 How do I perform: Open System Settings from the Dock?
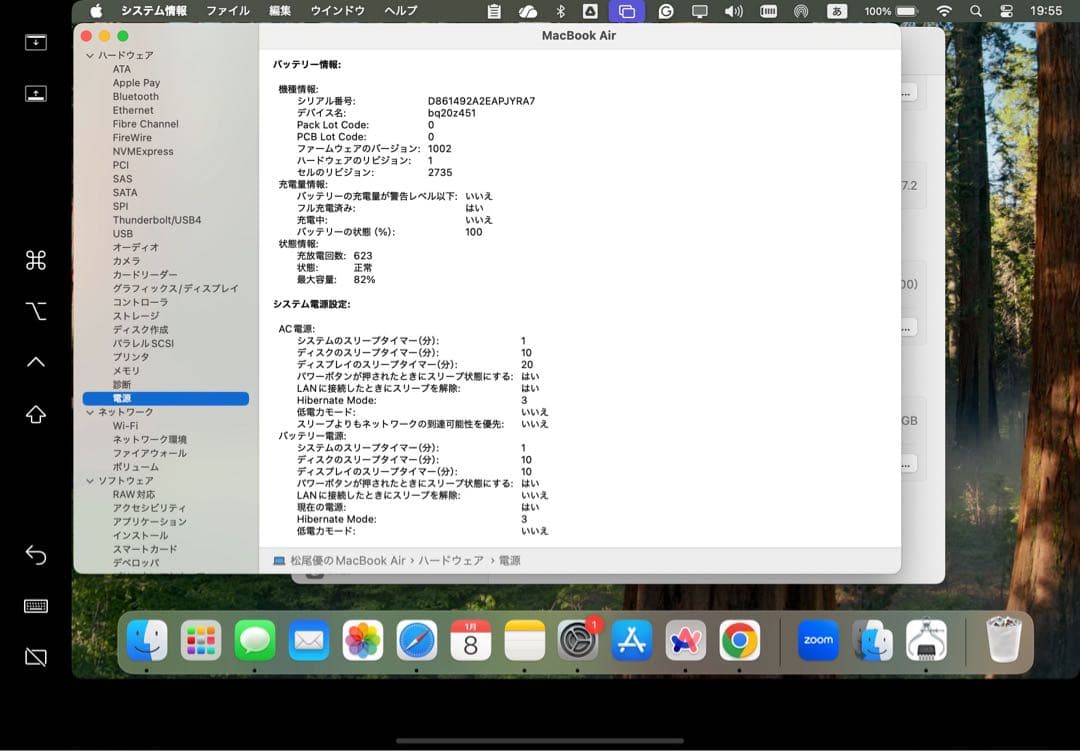point(578,641)
